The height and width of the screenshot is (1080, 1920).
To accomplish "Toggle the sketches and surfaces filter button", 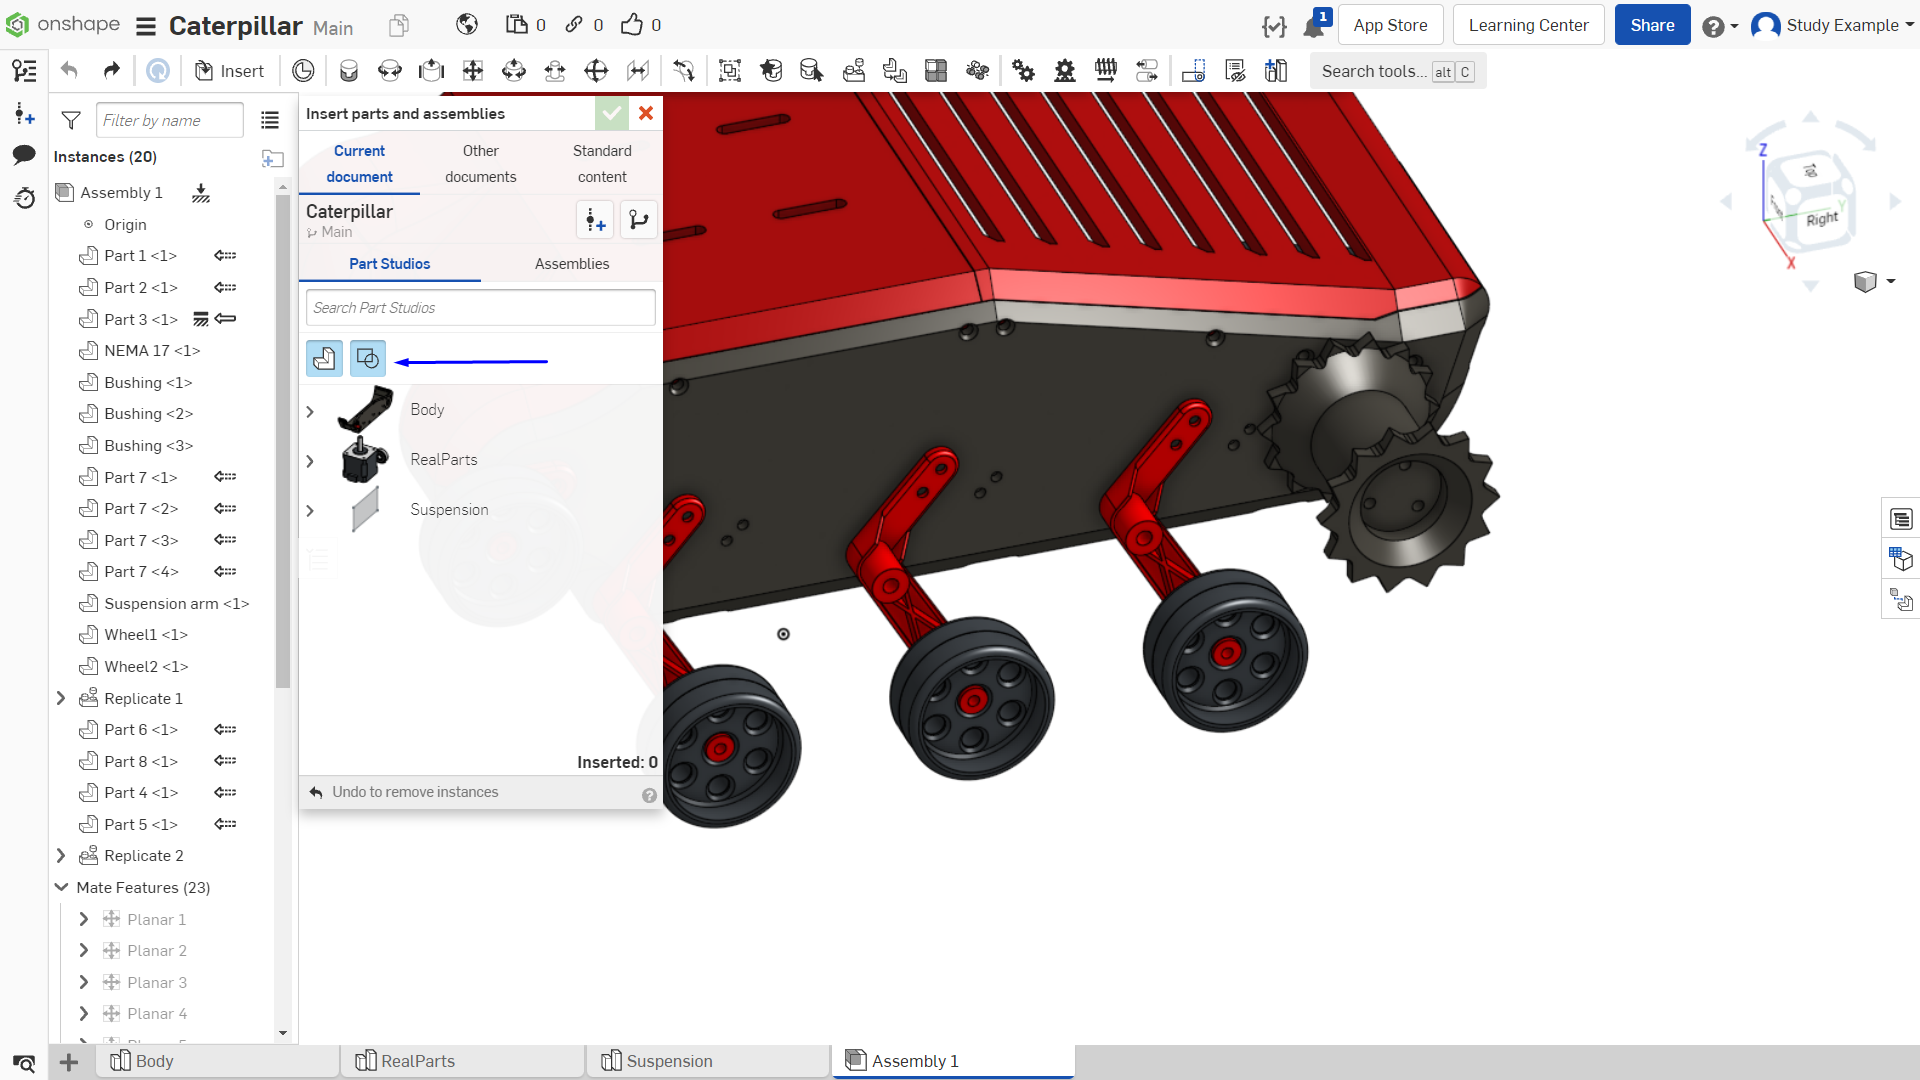I will click(x=368, y=358).
